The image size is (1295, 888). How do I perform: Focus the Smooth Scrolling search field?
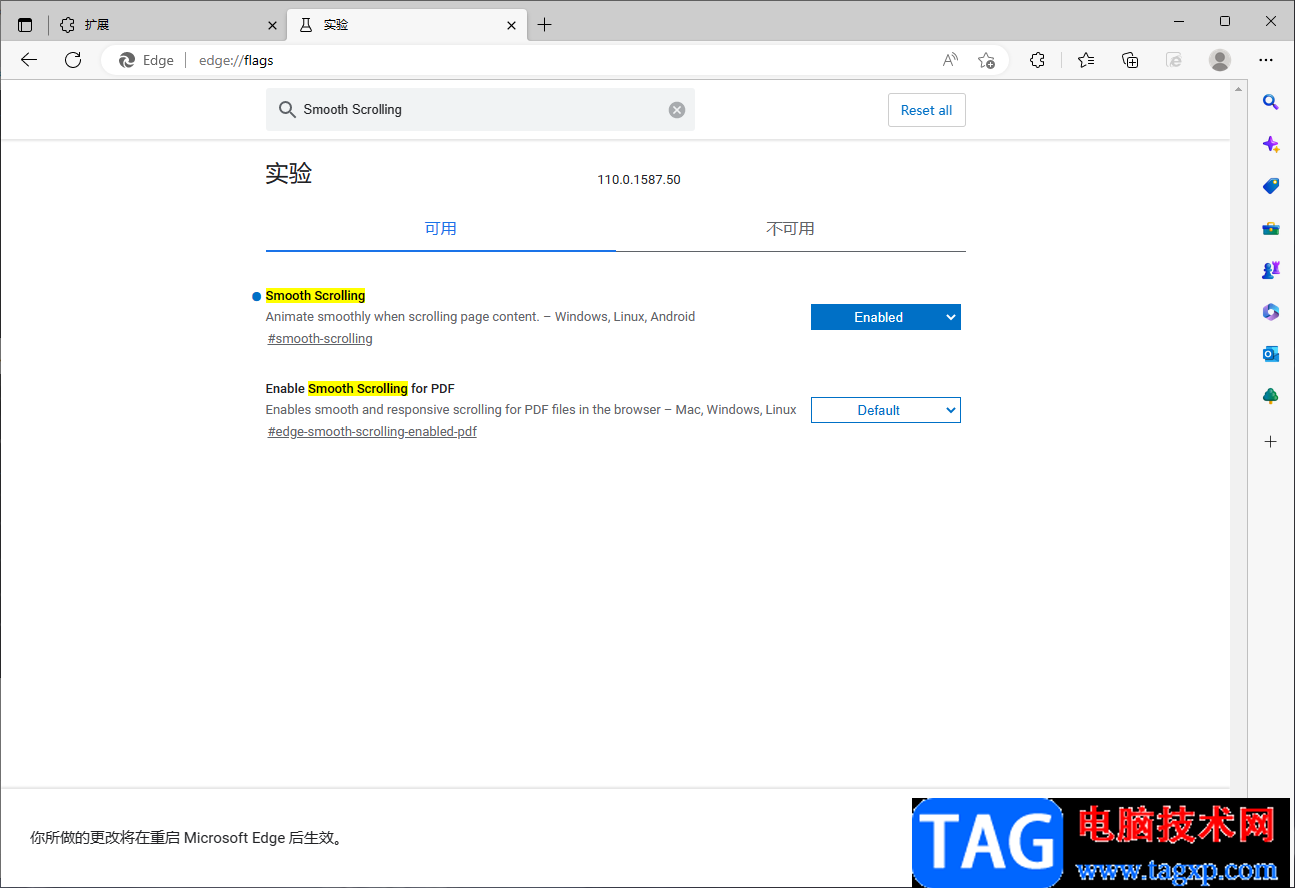tap(480, 110)
